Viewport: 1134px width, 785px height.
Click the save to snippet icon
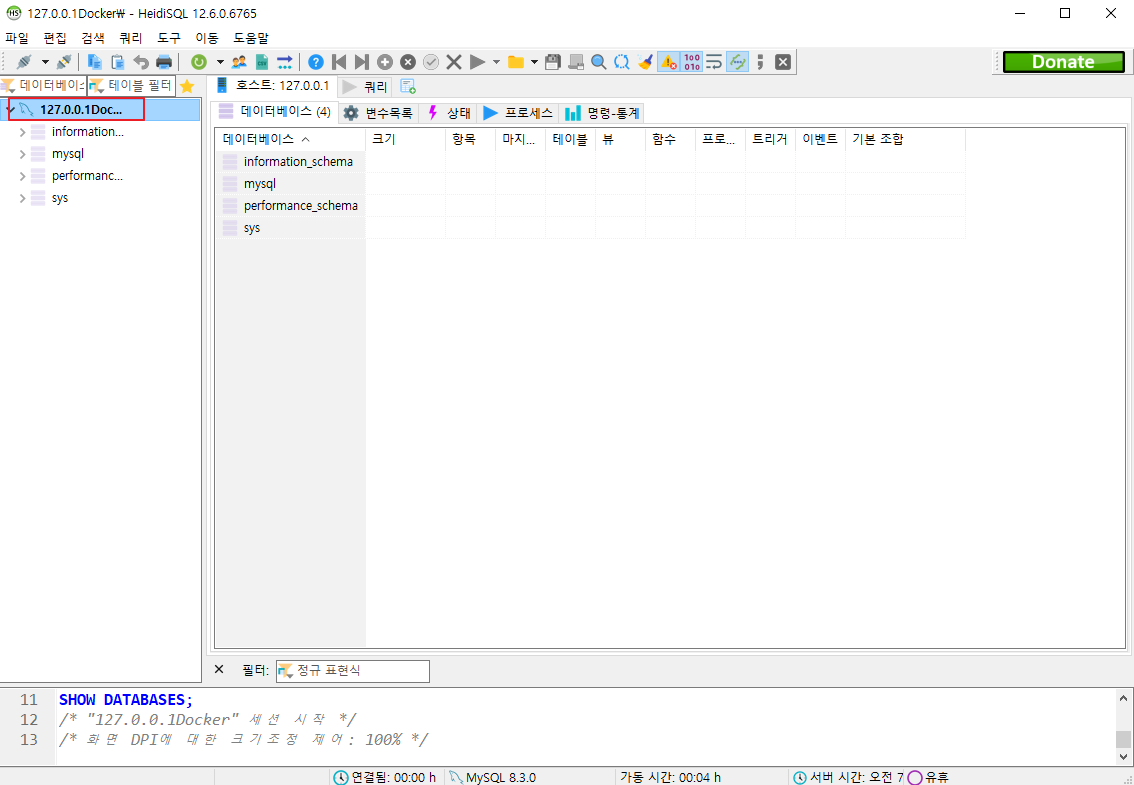pos(576,62)
